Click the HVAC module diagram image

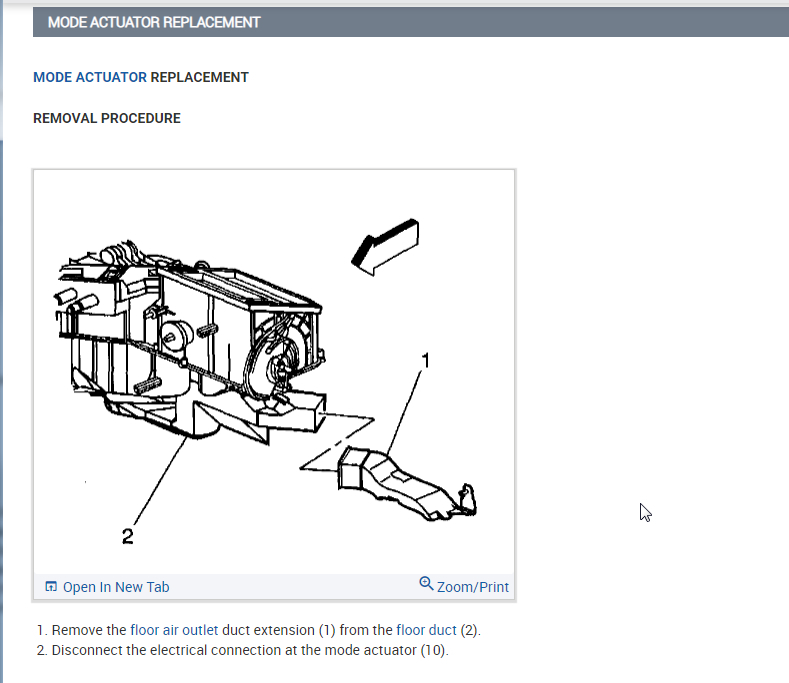pos(274,372)
